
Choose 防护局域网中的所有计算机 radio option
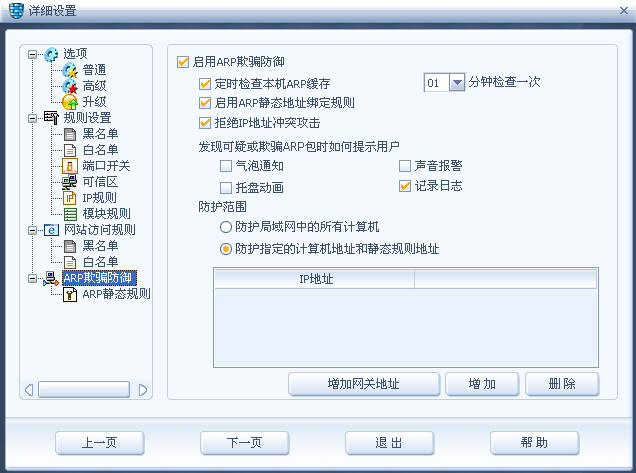226,227
